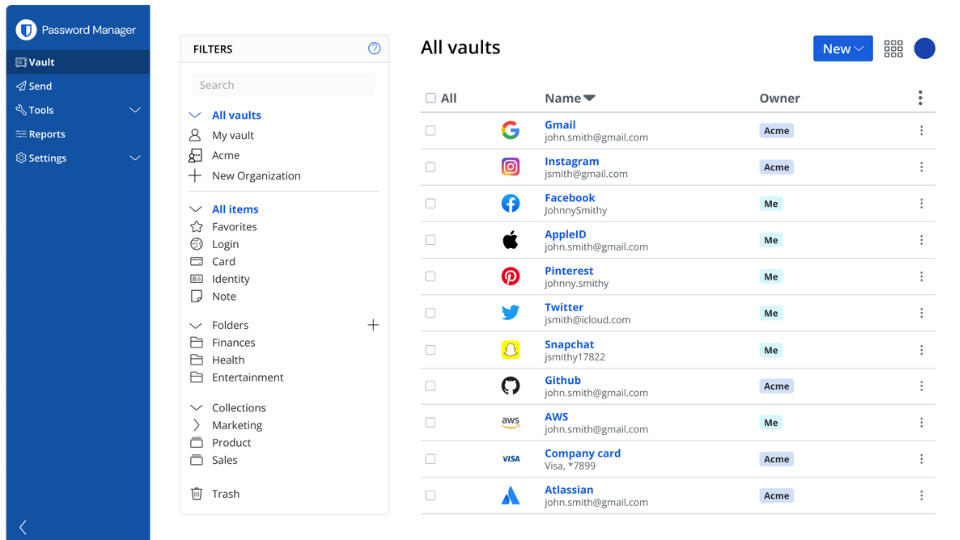The width and height of the screenshot is (960, 540).
Task: Tick the checkbox next to Instagram
Action: pos(431,167)
